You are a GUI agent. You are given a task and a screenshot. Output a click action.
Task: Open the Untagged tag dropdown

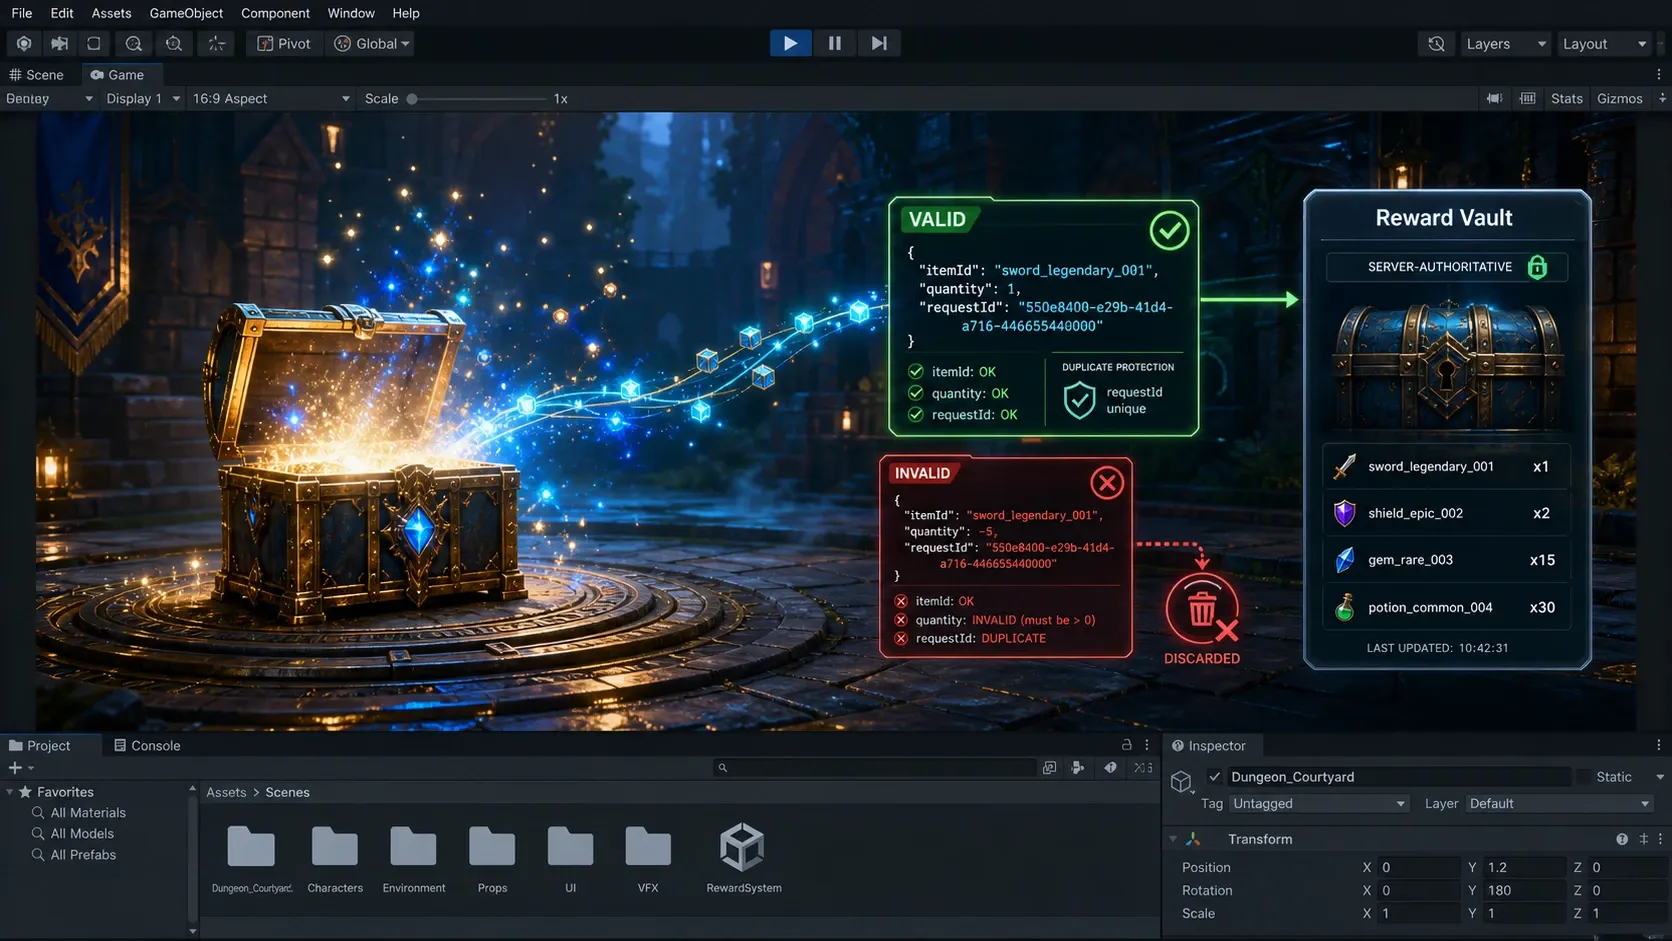[x=1318, y=804]
